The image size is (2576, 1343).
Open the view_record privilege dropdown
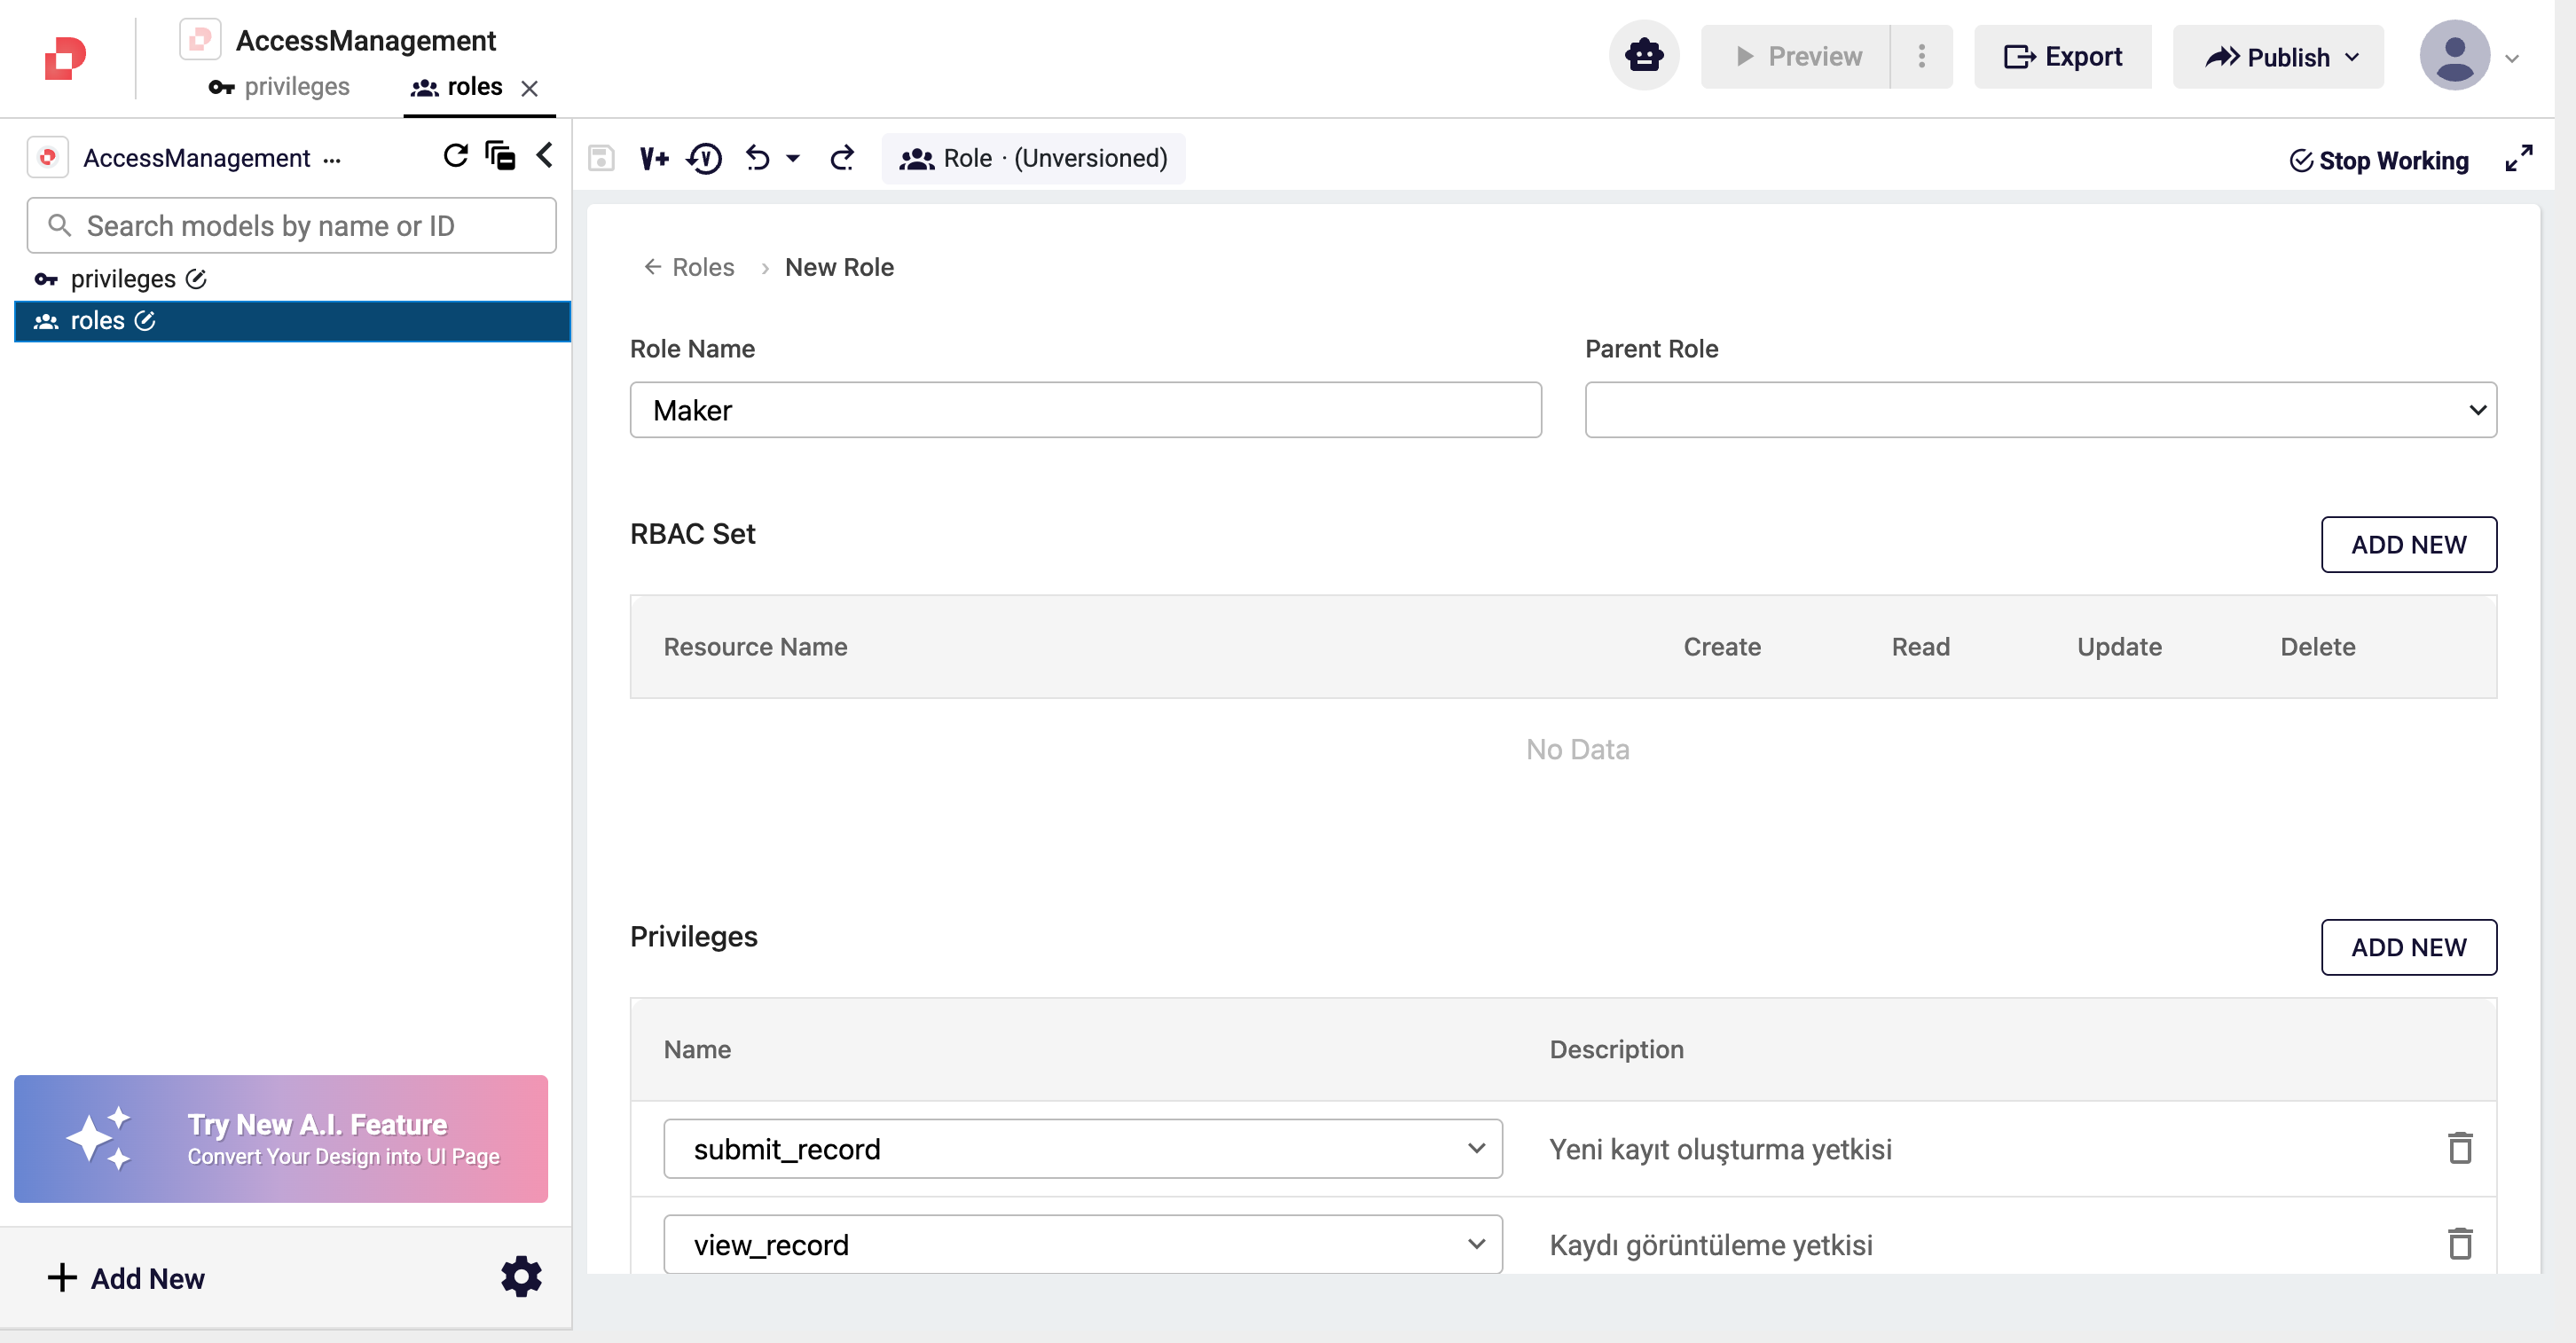1083,1245
